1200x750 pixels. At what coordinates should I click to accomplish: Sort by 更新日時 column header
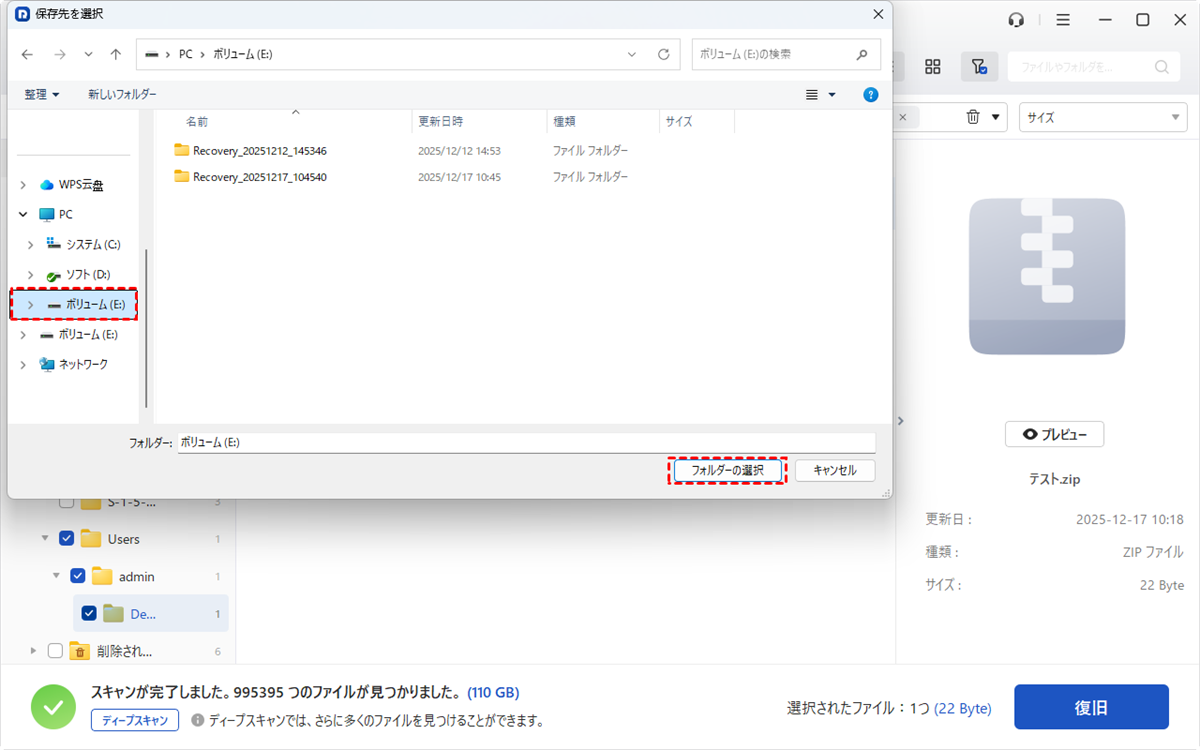pyautogui.click(x=440, y=121)
